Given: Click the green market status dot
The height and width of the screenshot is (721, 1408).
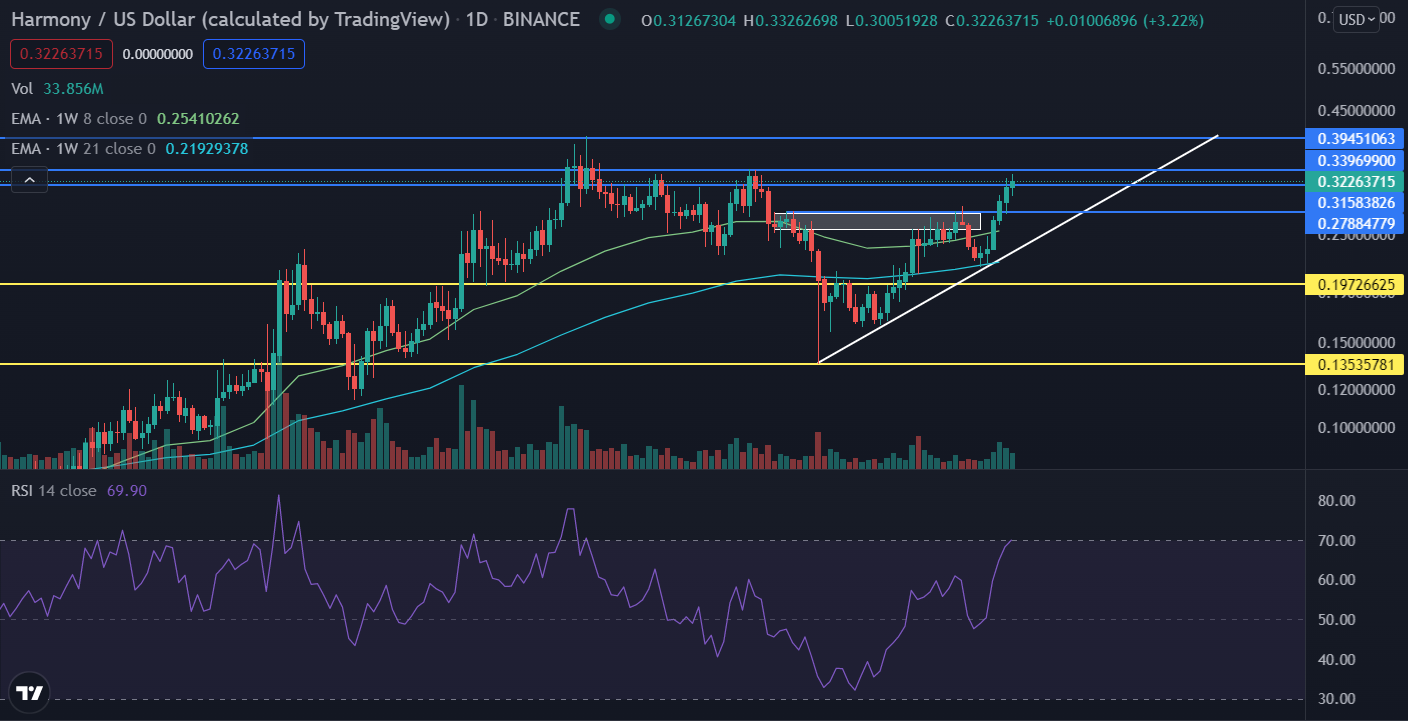Looking at the screenshot, I should pyautogui.click(x=609, y=20).
